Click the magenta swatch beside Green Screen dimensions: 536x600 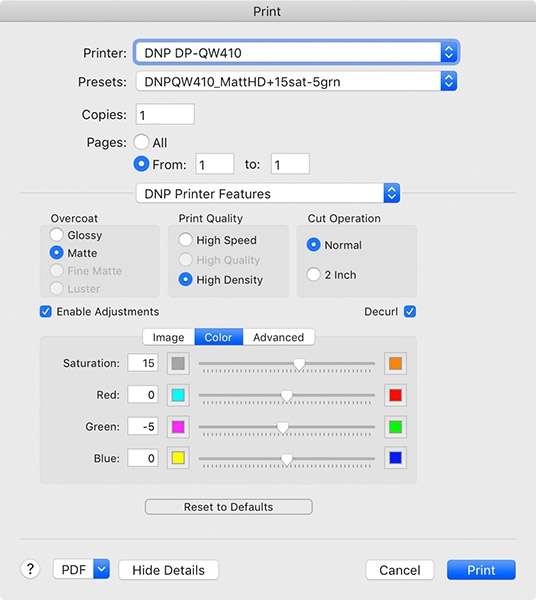coord(178,427)
